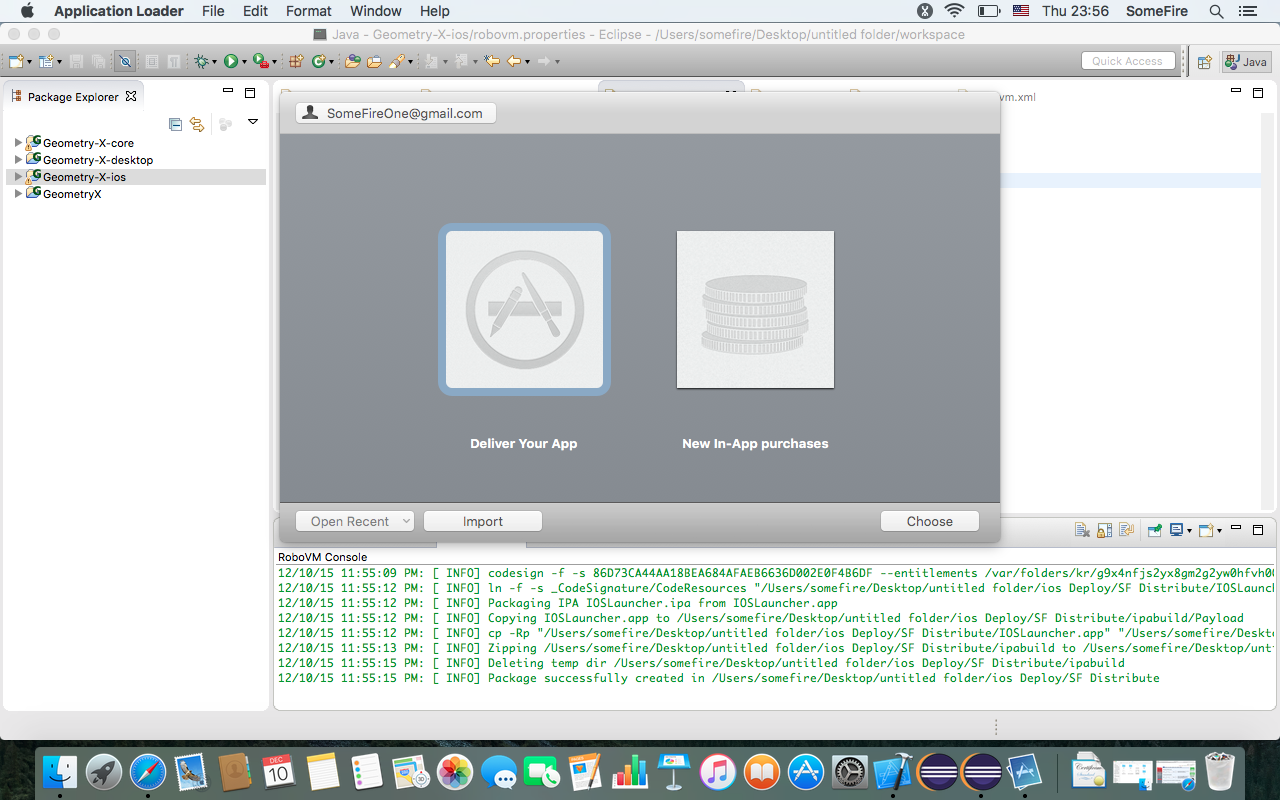Expand the Geometry-X-ios project
1280x800 pixels.
tap(18, 177)
